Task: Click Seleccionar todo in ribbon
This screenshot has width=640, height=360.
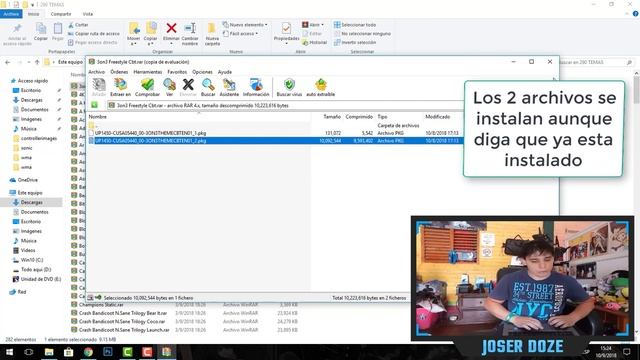Action: click(x=355, y=25)
